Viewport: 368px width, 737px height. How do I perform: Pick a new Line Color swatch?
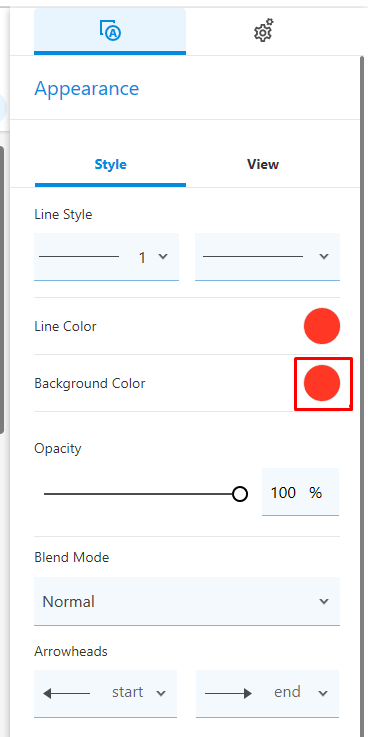click(322, 326)
